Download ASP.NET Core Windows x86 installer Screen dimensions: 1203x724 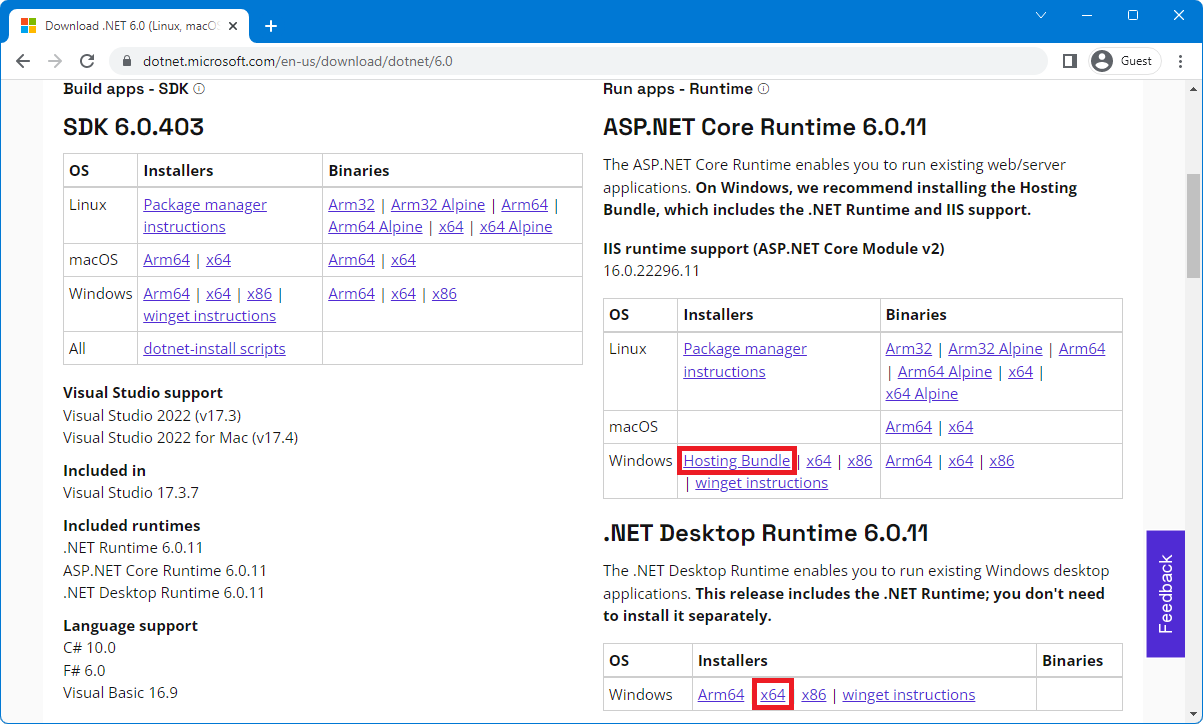pos(859,460)
